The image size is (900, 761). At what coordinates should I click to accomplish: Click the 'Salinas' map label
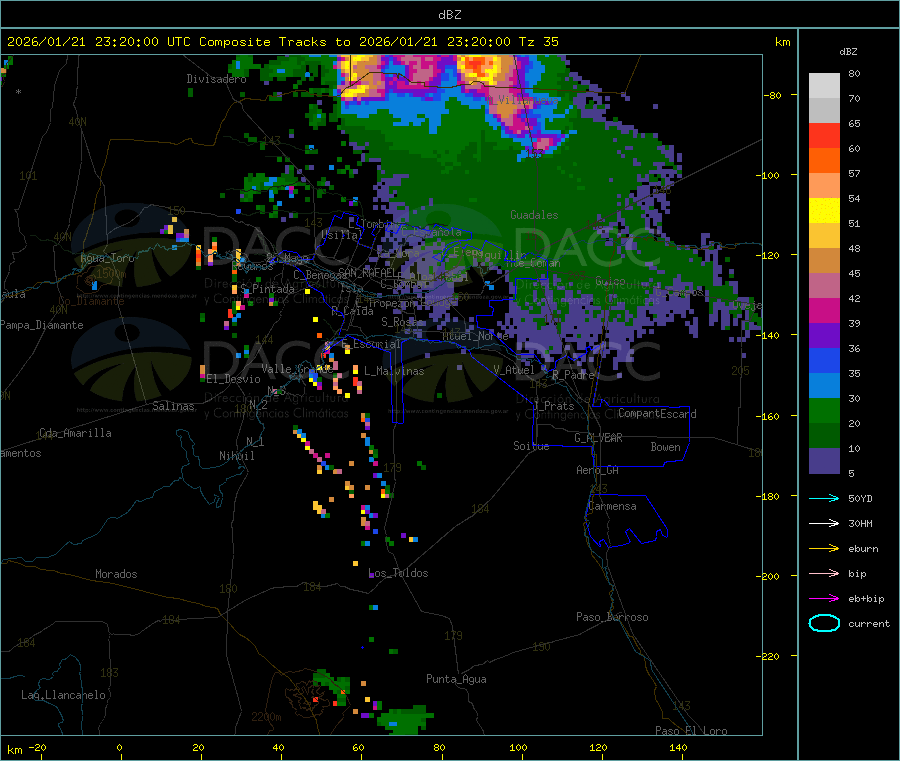[x=173, y=406]
